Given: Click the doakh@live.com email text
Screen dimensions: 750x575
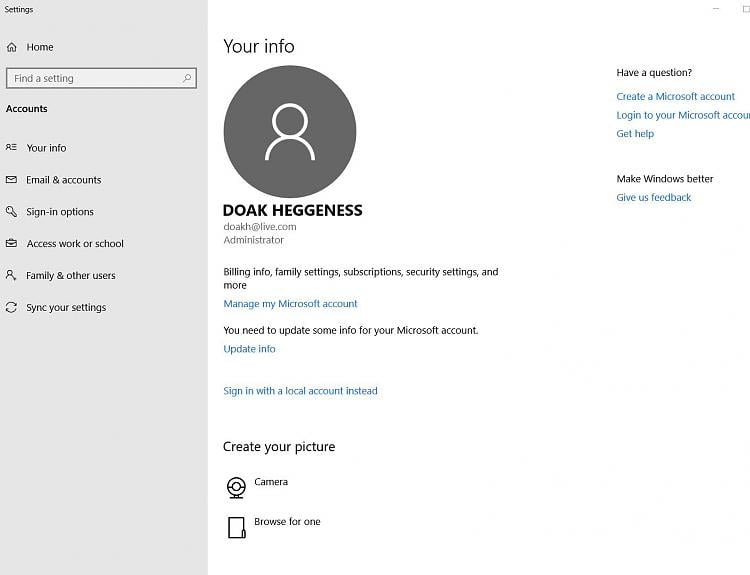Looking at the screenshot, I should pyautogui.click(x=260, y=227).
